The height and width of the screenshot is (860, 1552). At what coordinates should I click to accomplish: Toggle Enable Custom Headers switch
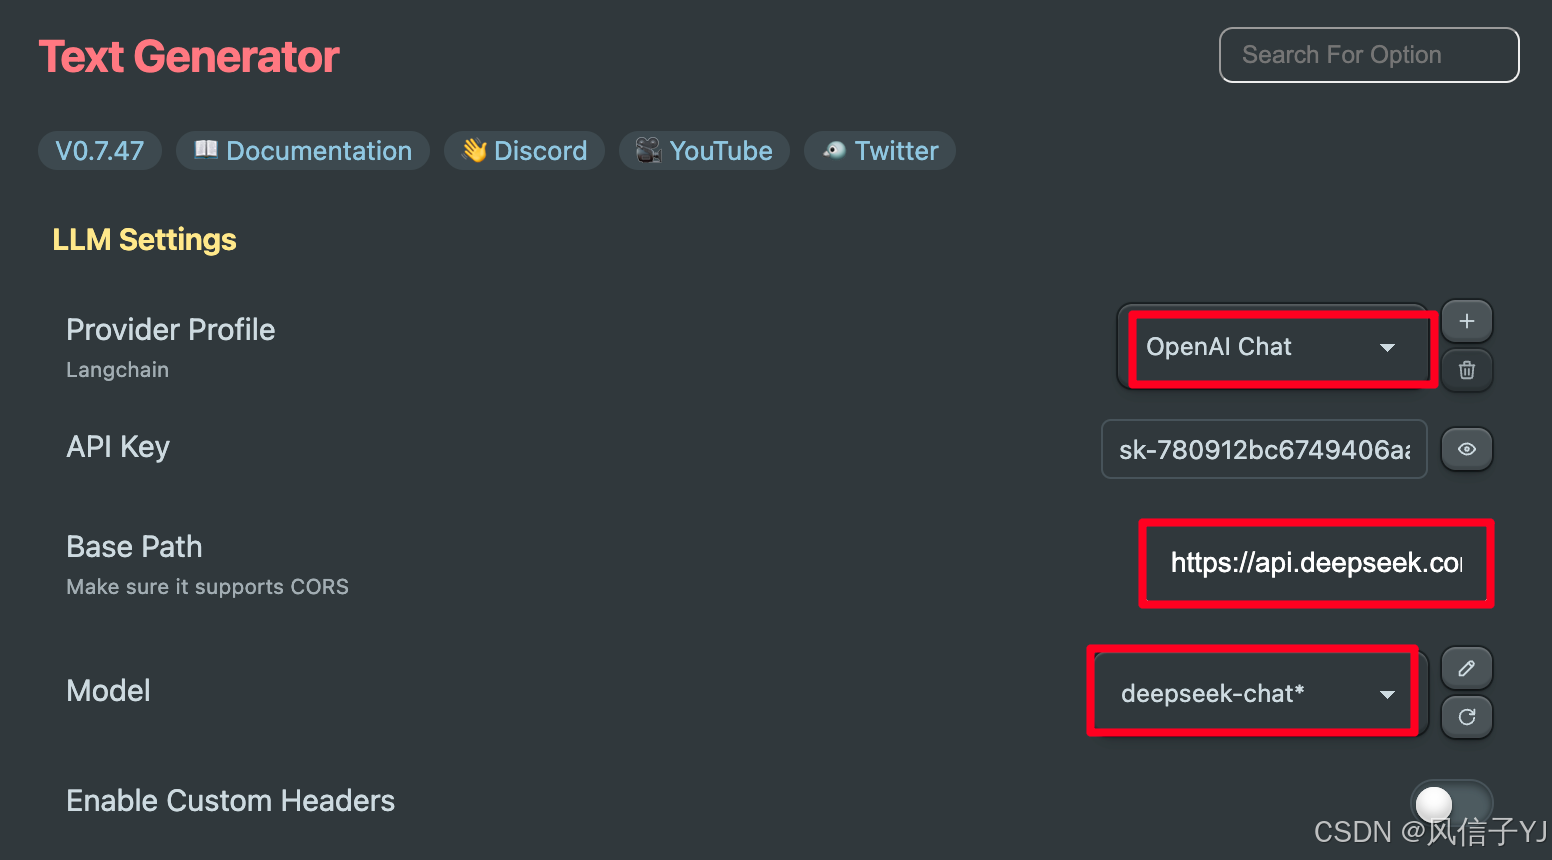[x=1451, y=803]
